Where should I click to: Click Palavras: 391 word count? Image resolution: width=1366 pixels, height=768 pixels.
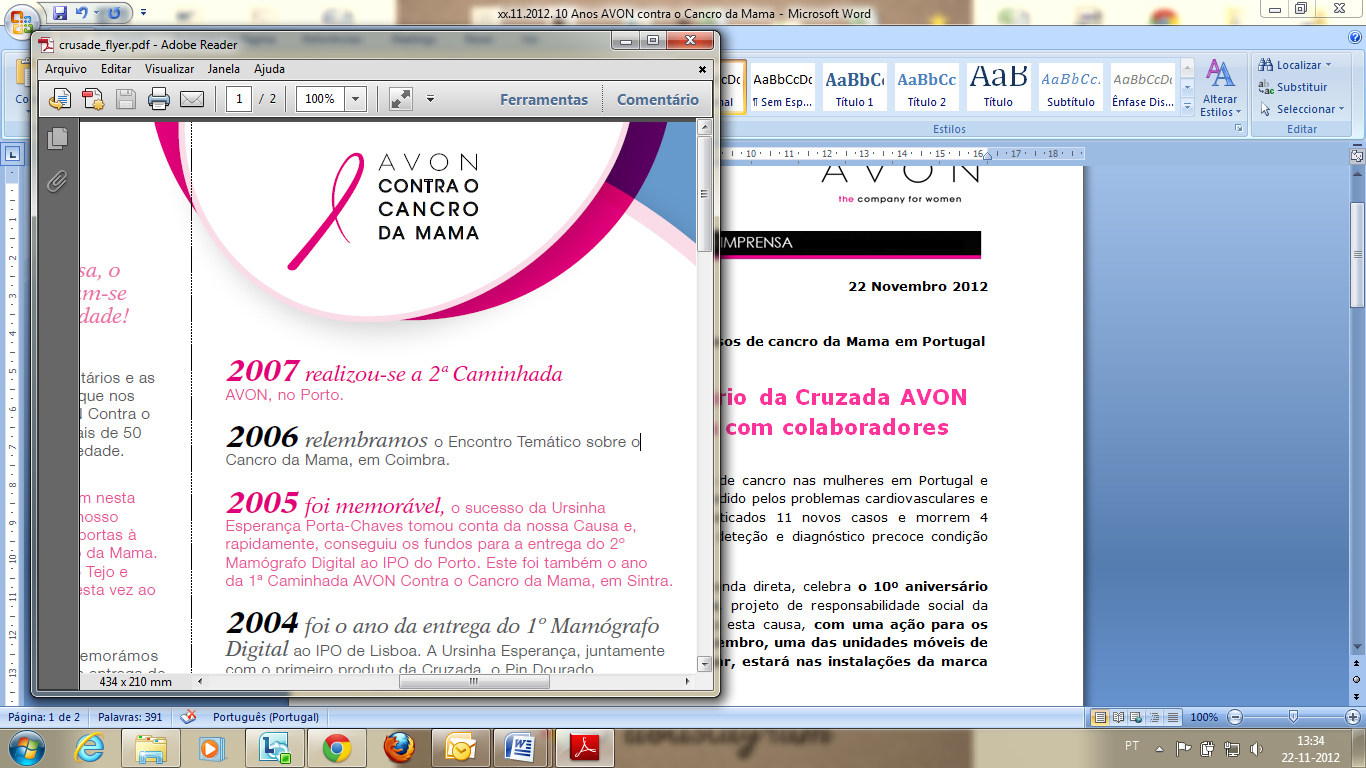[x=130, y=717]
